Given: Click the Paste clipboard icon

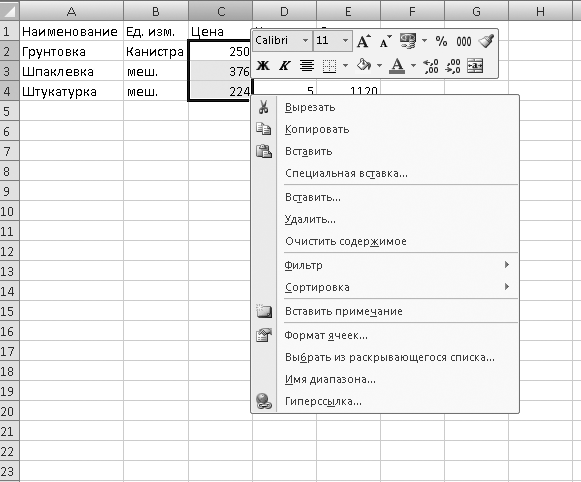Looking at the screenshot, I should pyautogui.click(x=264, y=151).
